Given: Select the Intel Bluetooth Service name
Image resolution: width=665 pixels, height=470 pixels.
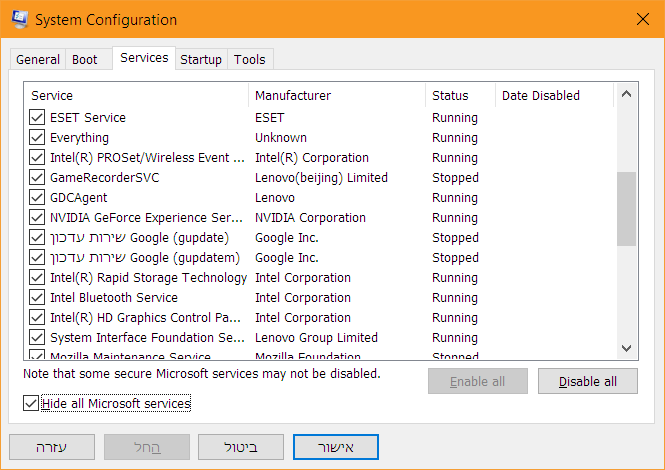Looking at the screenshot, I should (x=114, y=298).
